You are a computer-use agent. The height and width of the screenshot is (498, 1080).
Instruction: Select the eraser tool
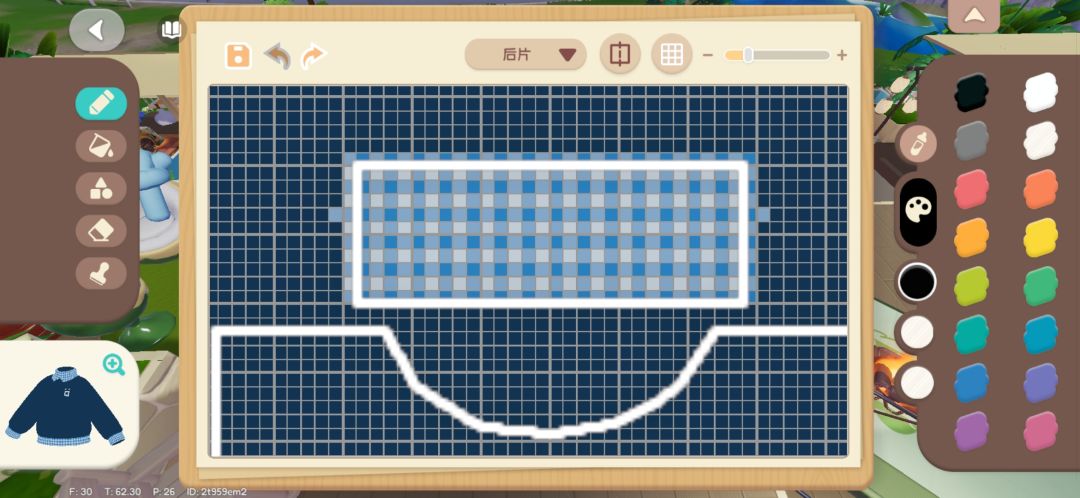(x=101, y=231)
